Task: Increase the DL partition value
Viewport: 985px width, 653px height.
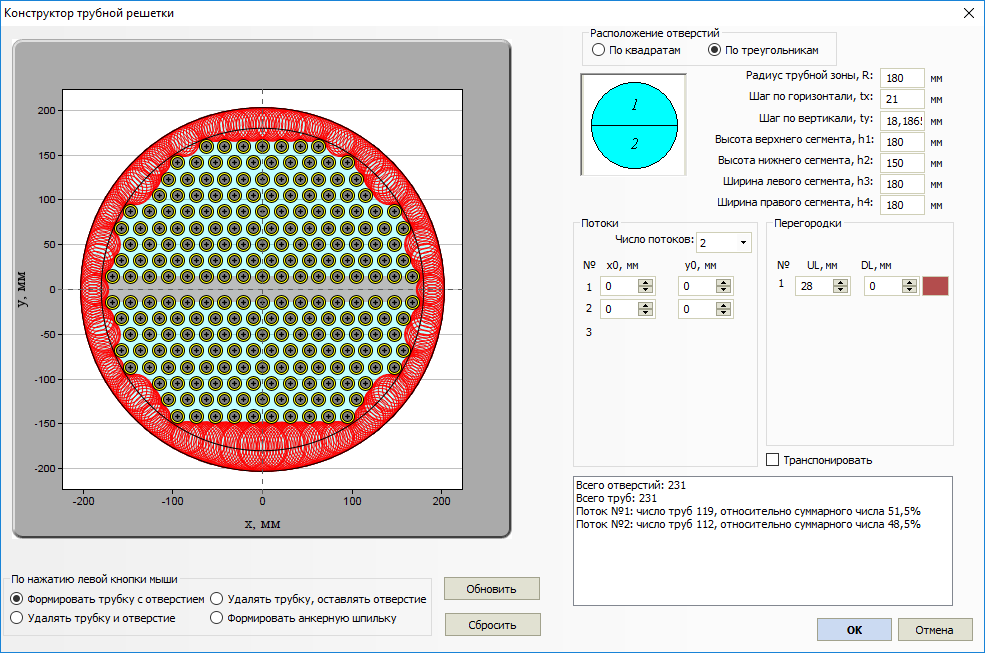Action: click(x=910, y=282)
